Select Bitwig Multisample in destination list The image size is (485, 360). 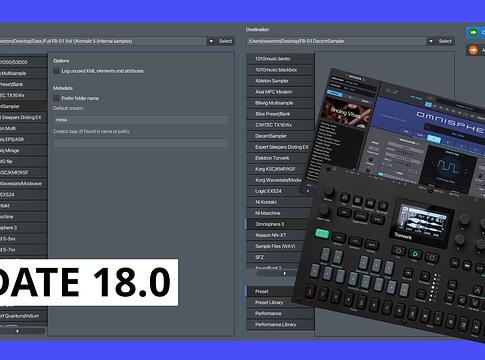coord(280,103)
